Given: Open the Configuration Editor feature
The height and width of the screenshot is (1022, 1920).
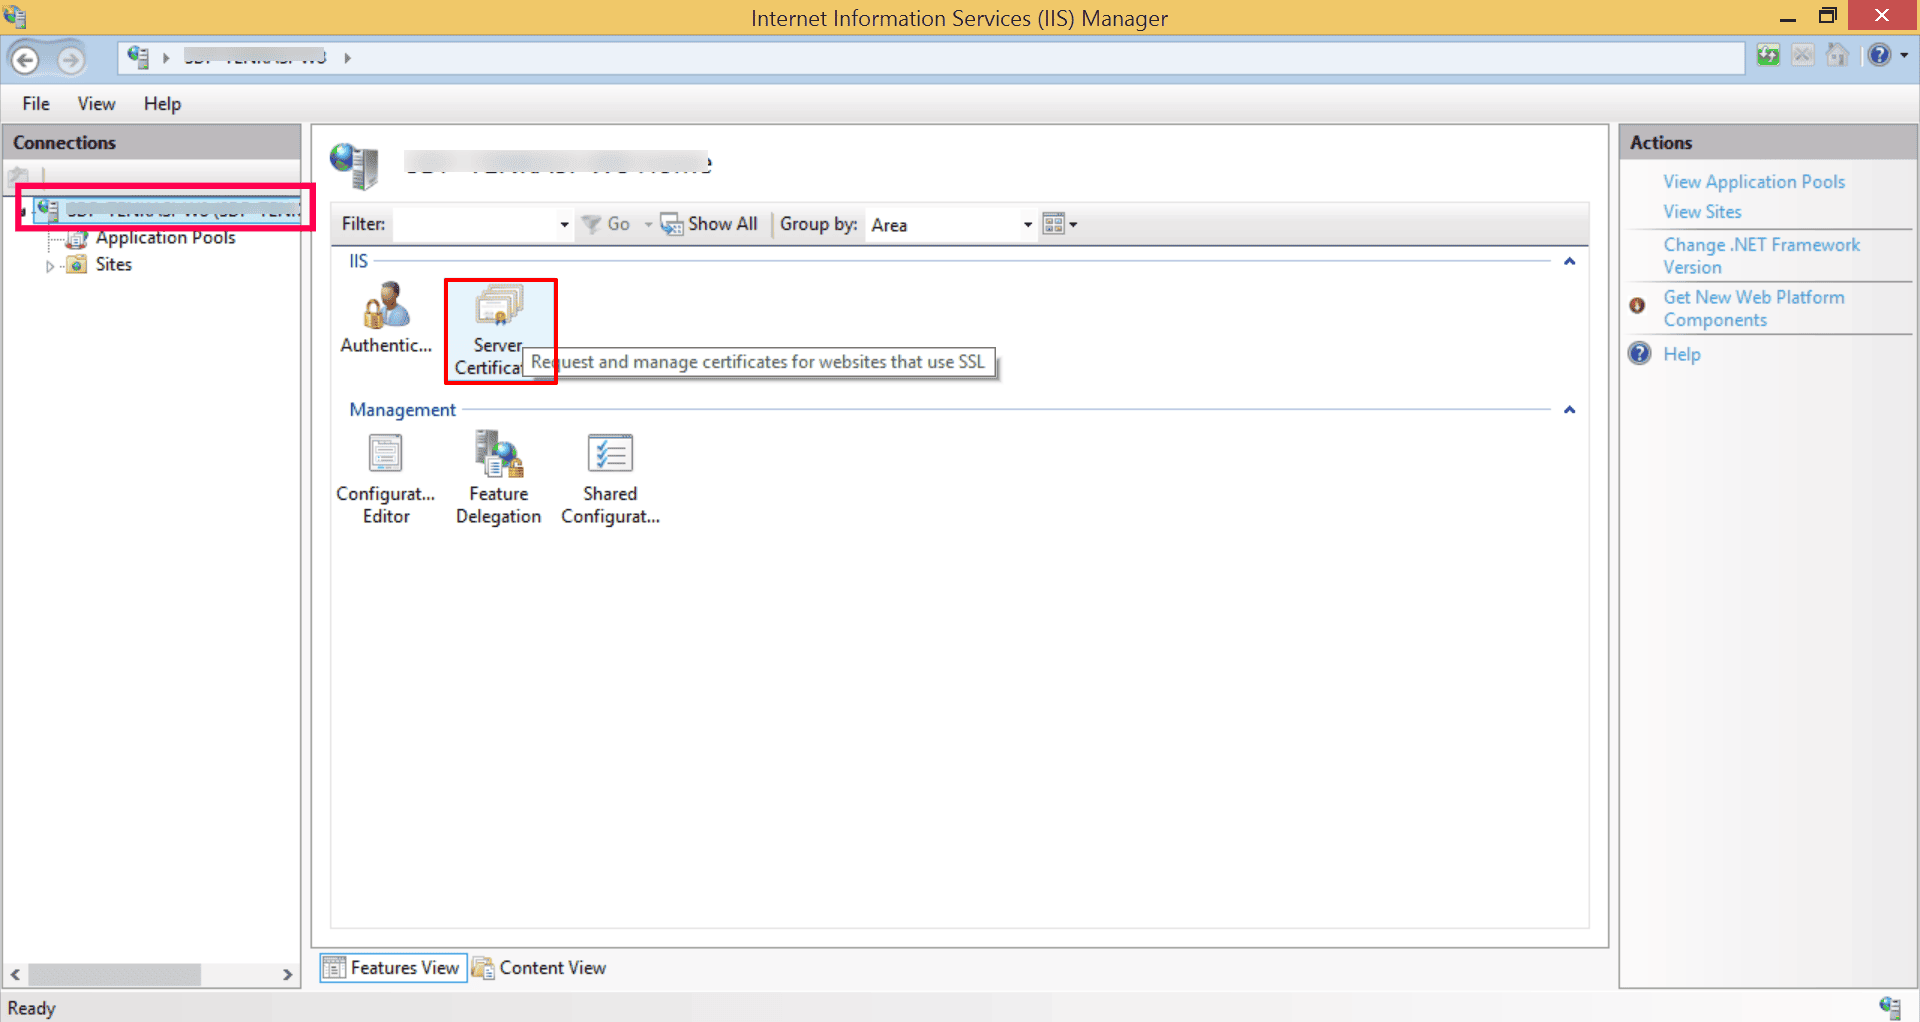Looking at the screenshot, I should (x=386, y=478).
